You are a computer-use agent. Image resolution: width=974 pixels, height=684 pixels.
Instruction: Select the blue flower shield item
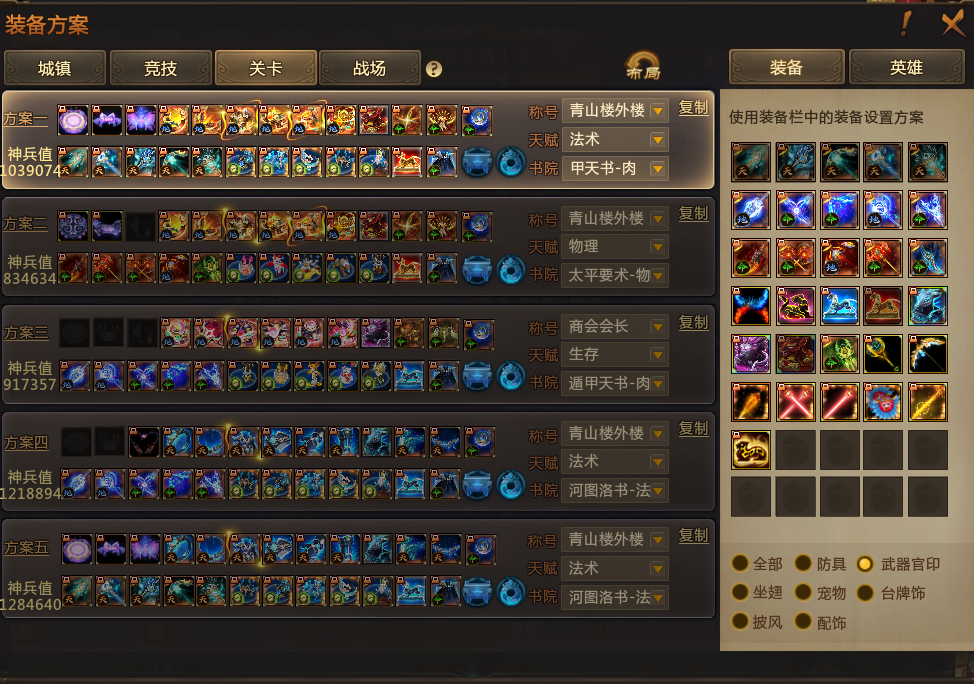click(883, 402)
